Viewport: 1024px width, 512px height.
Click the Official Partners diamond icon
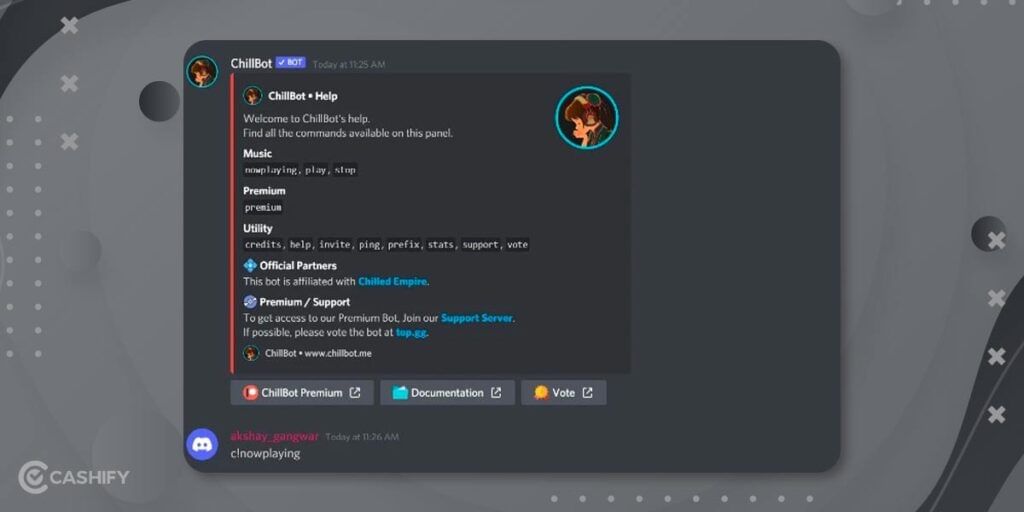point(250,266)
